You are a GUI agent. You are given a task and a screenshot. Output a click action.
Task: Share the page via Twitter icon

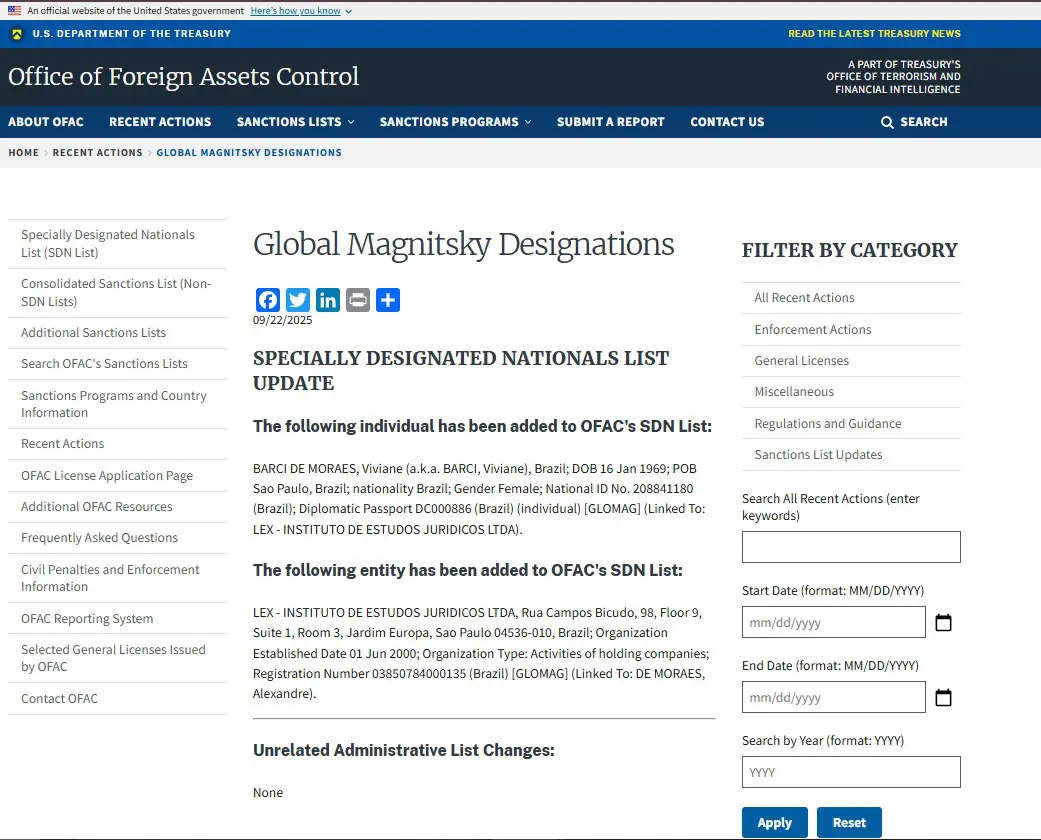pyautogui.click(x=297, y=300)
